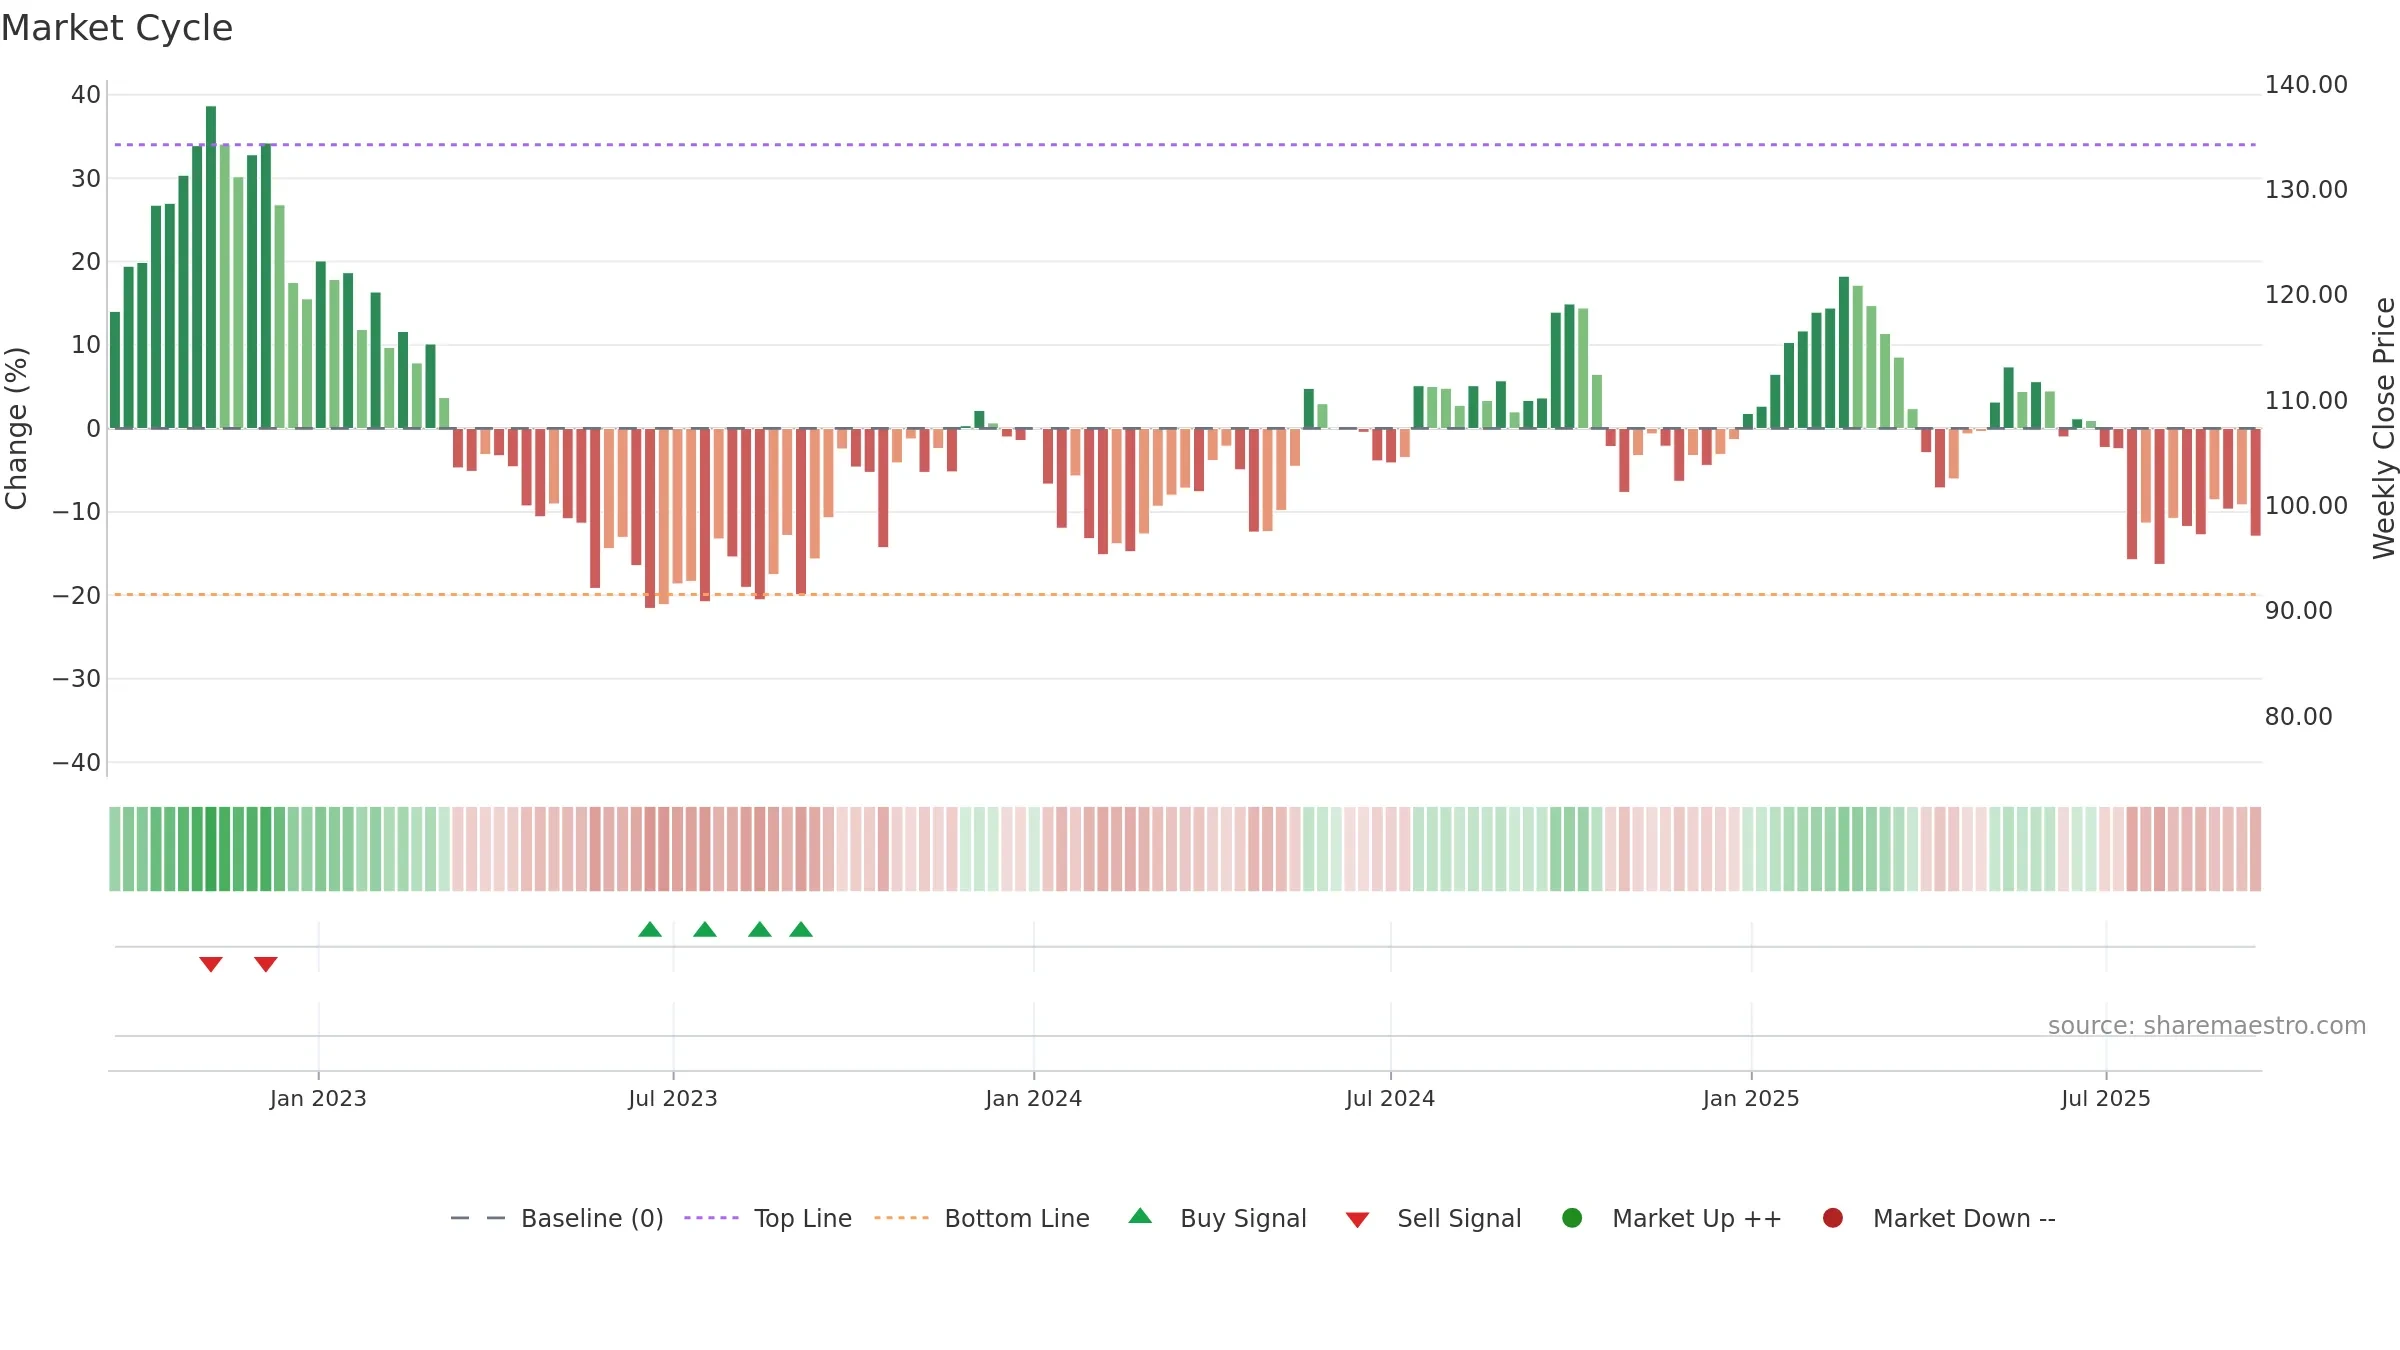
Task: Click the 120.00 price axis label
Action: tap(2306, 295)
